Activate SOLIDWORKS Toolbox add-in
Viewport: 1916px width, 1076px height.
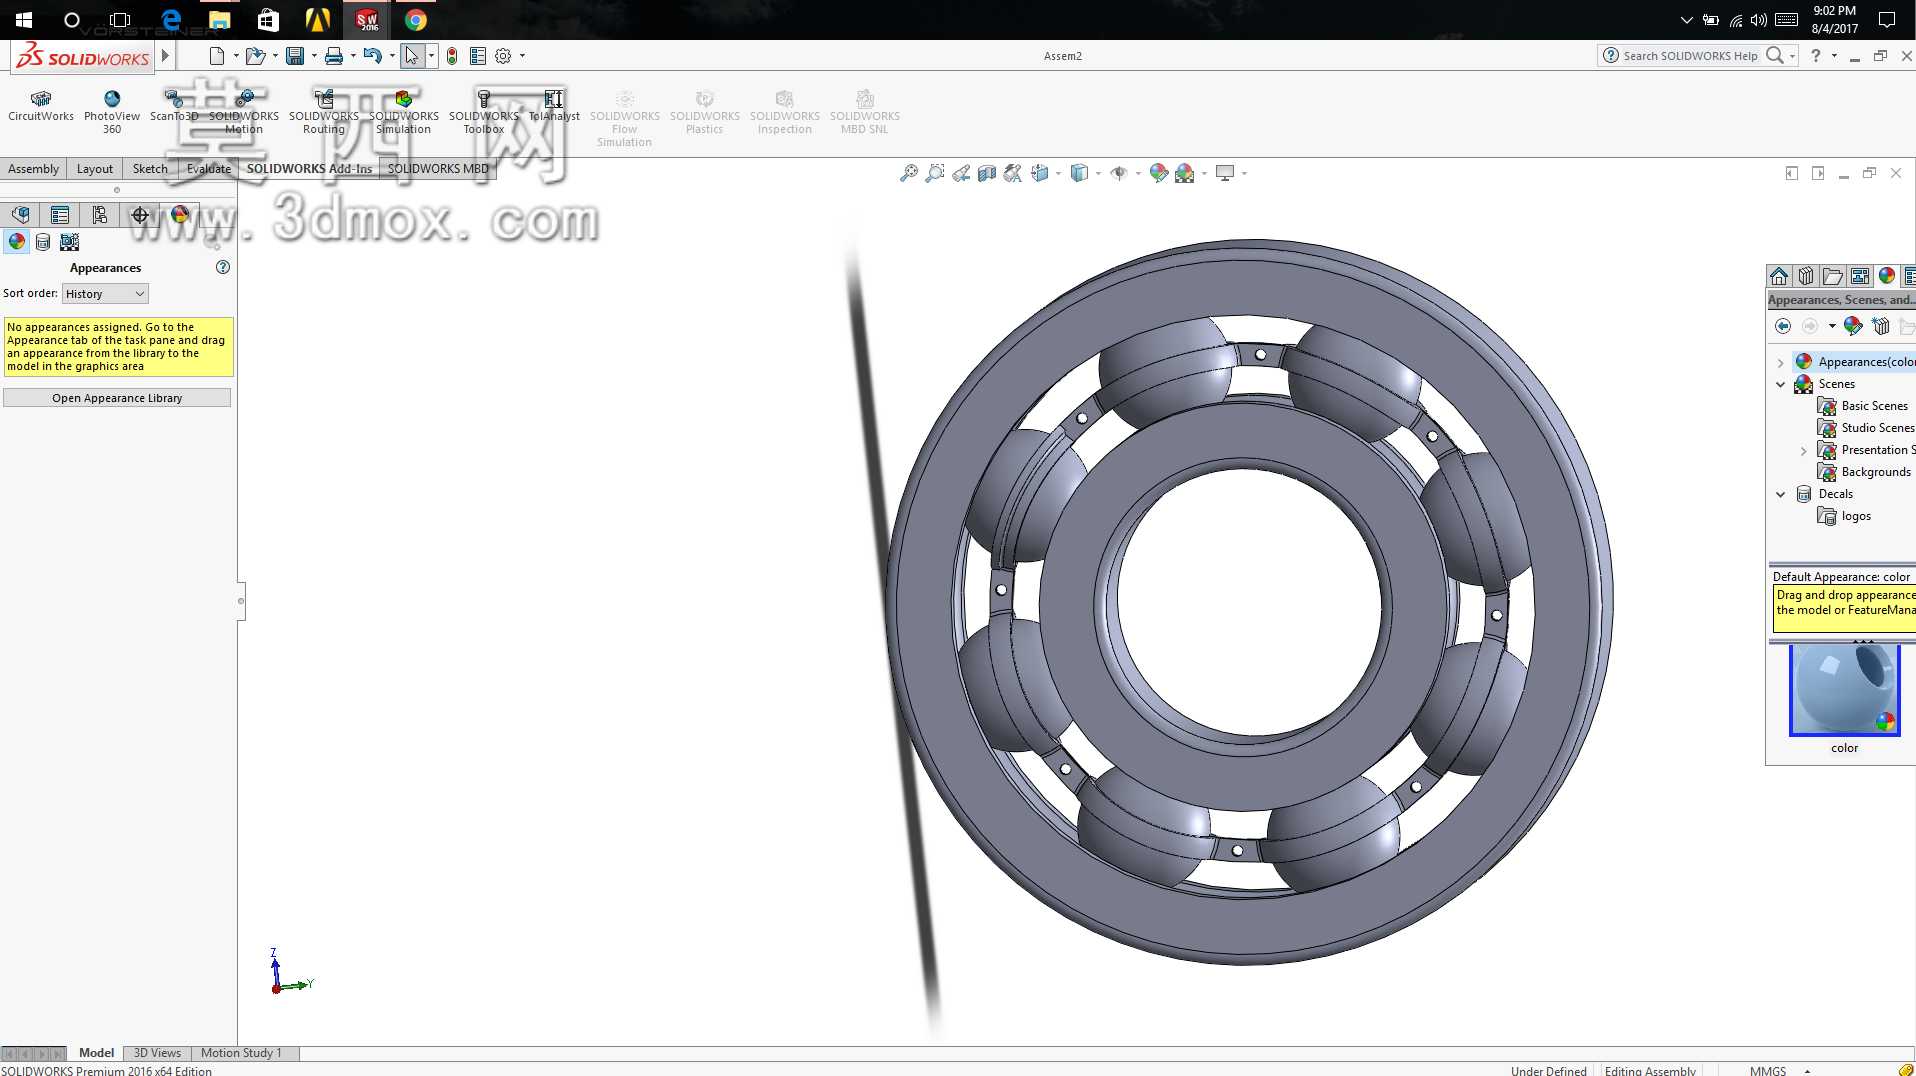point(484,112)
